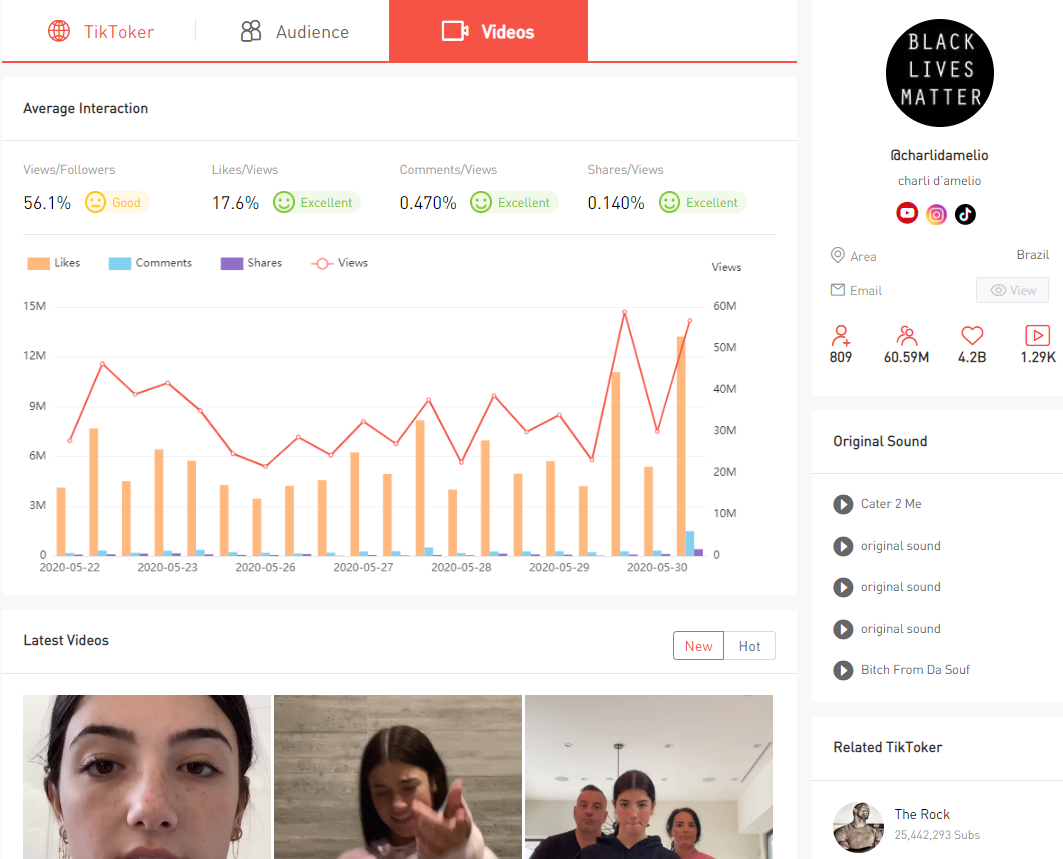Open the YouTube channel icon
This screenshot has width=1063, height=859.
click(907, 214)
